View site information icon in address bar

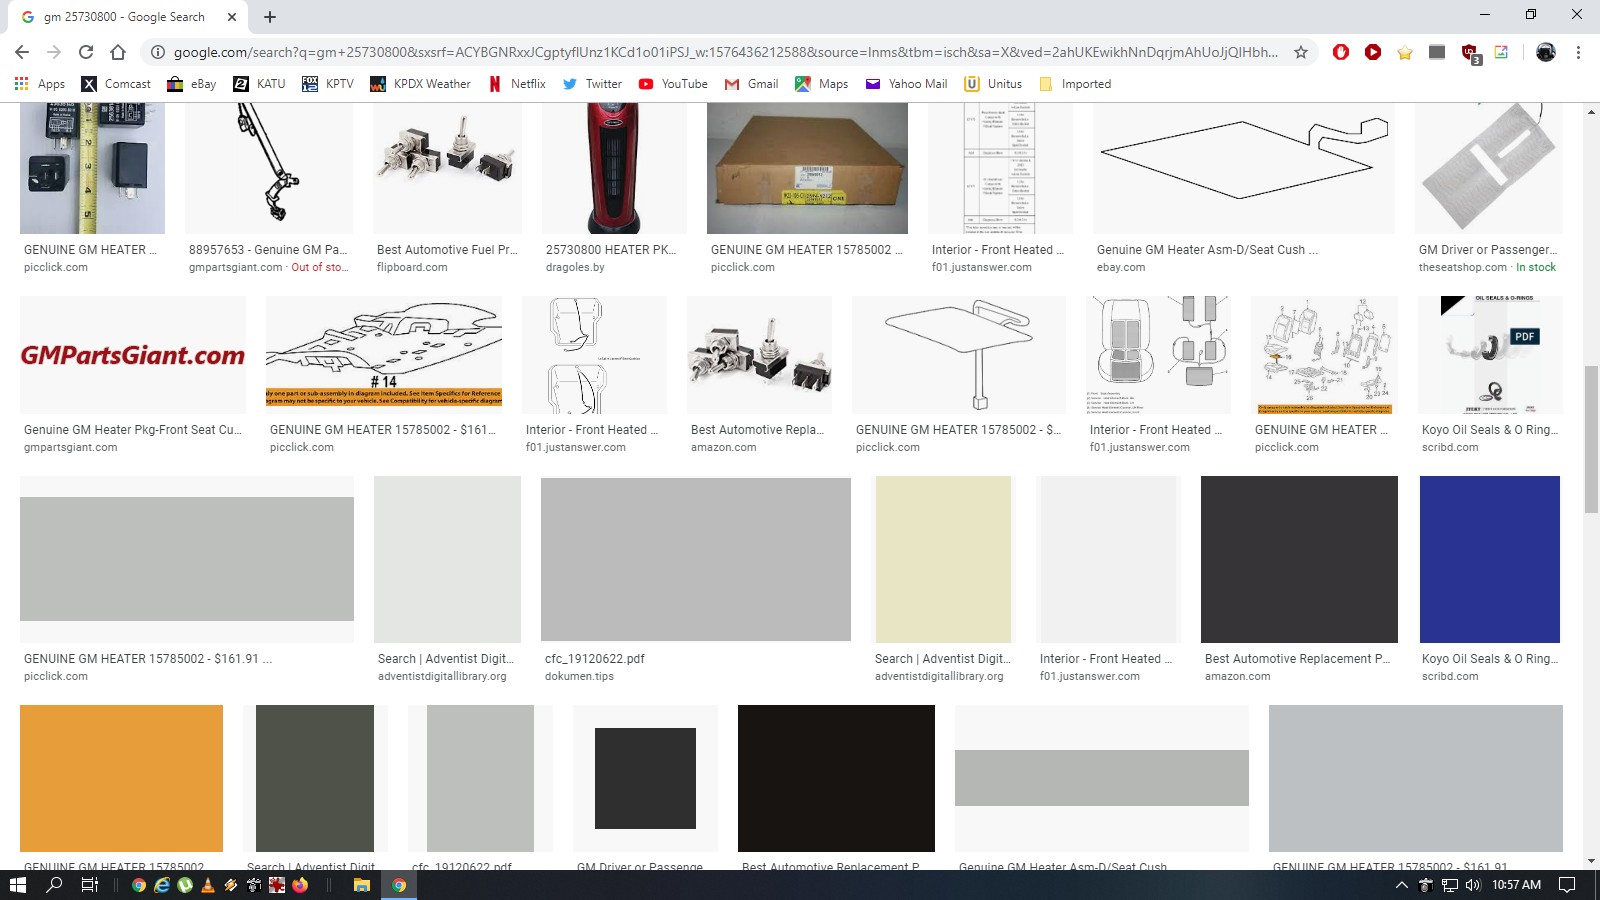pos(157,52)
